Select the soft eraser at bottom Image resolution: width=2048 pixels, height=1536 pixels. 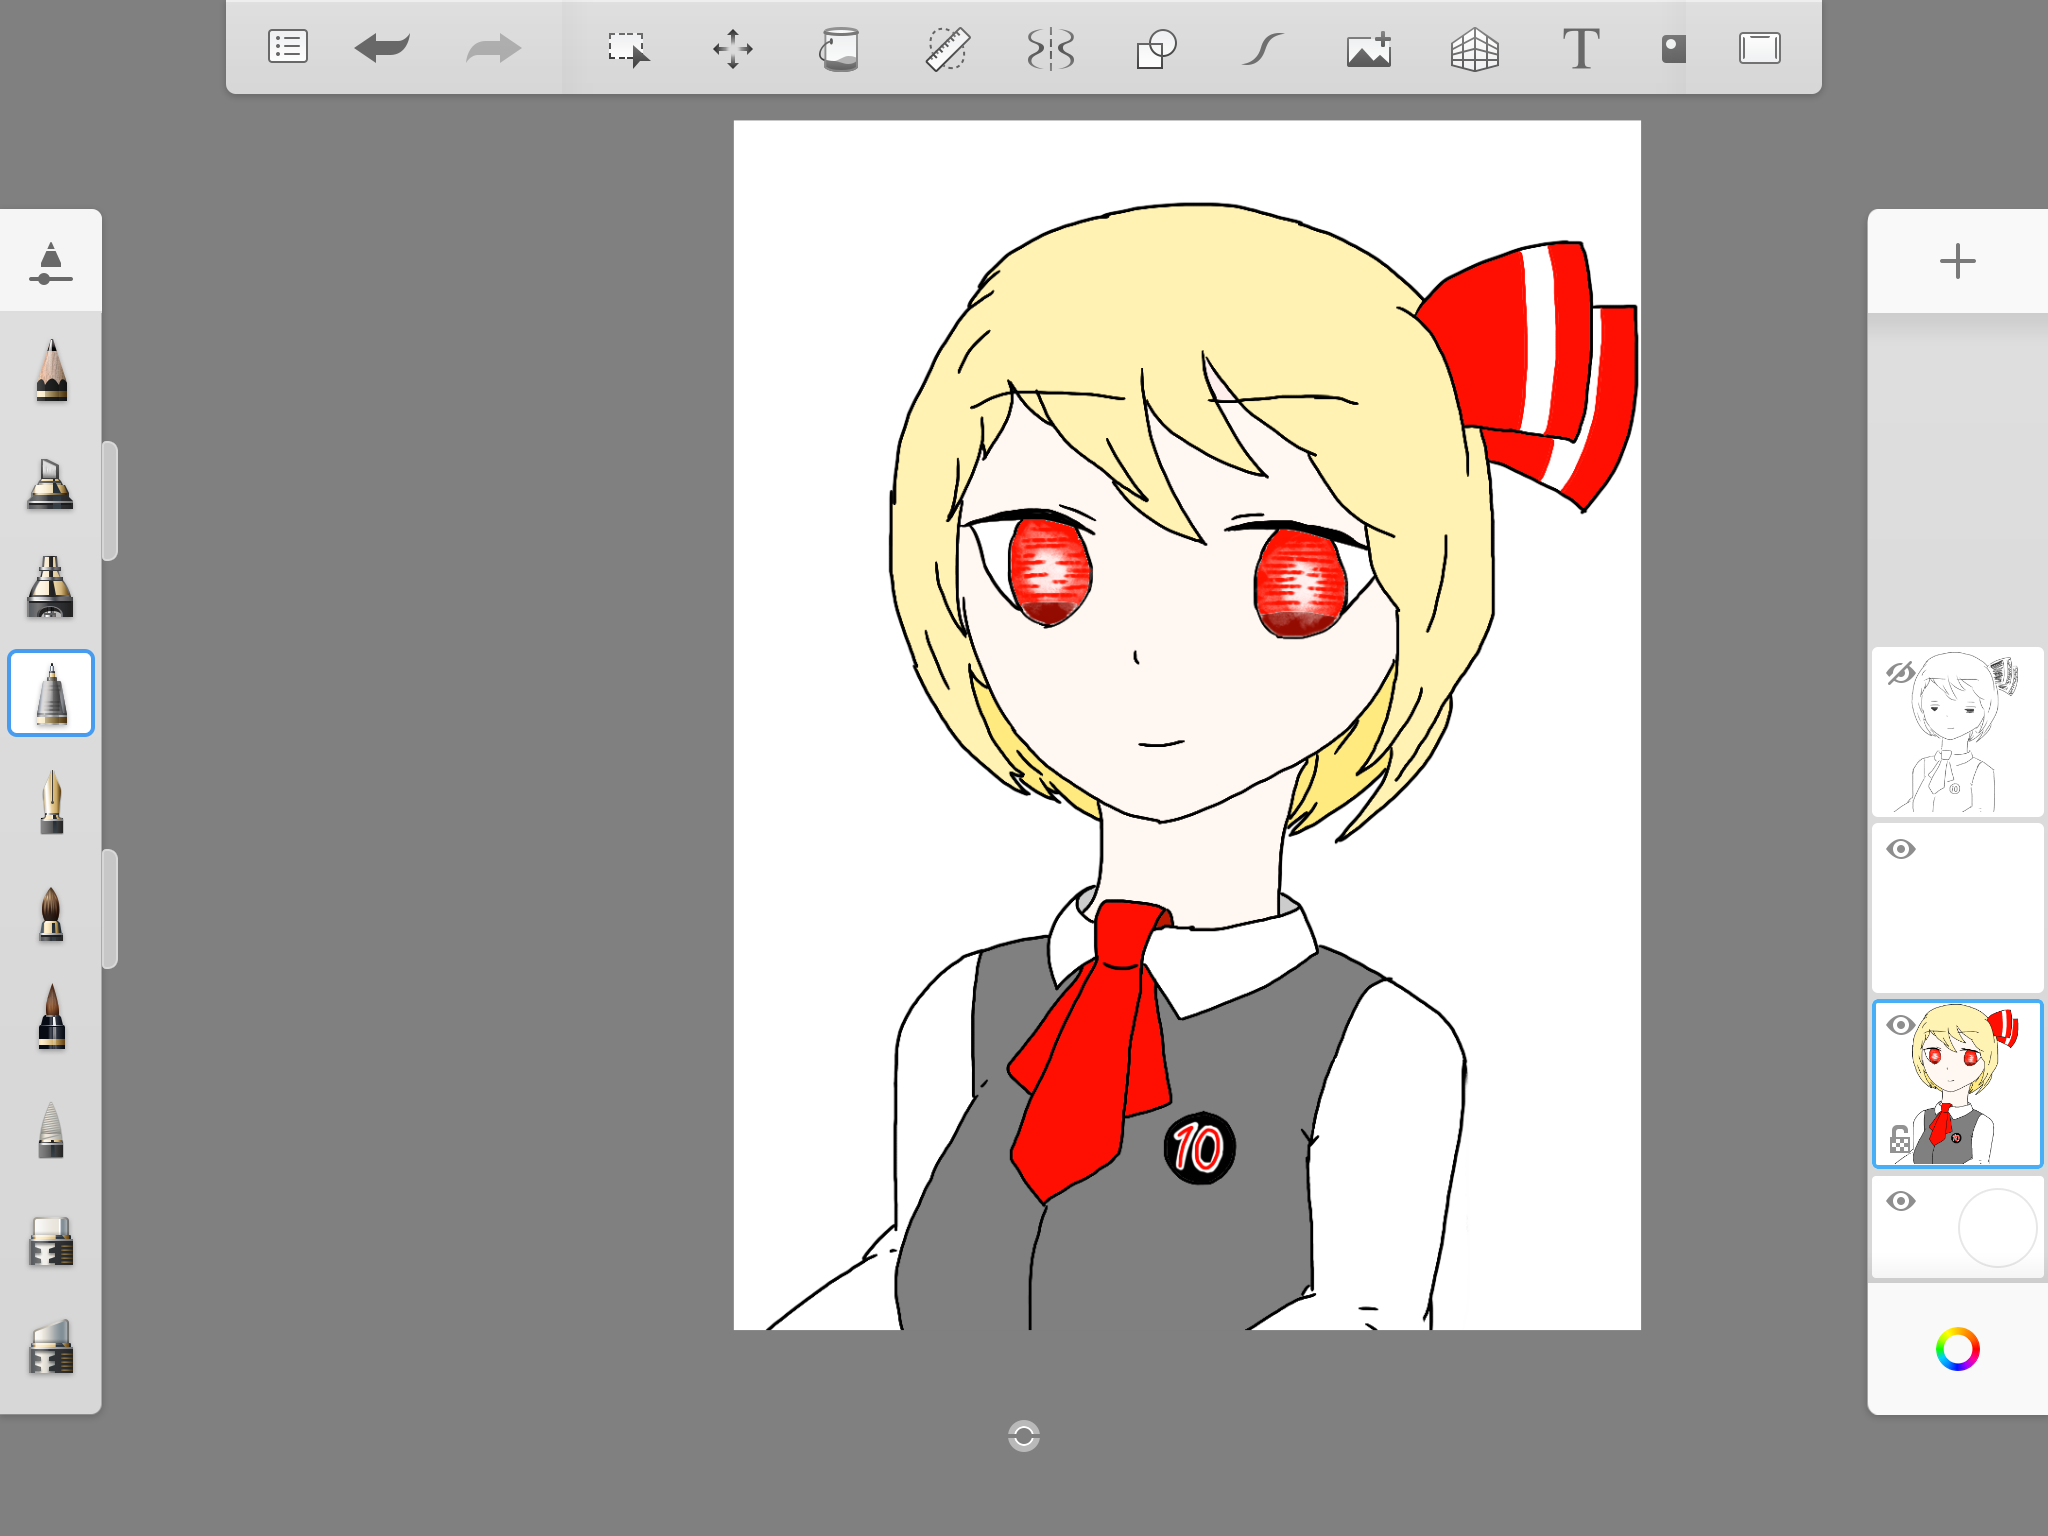coord(51,1346)
